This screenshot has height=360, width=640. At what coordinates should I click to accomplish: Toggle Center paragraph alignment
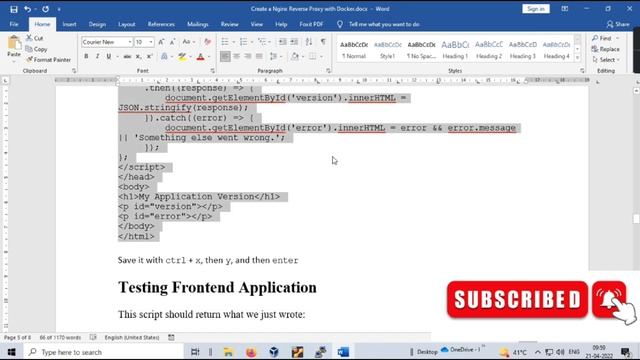coord(236,56)
